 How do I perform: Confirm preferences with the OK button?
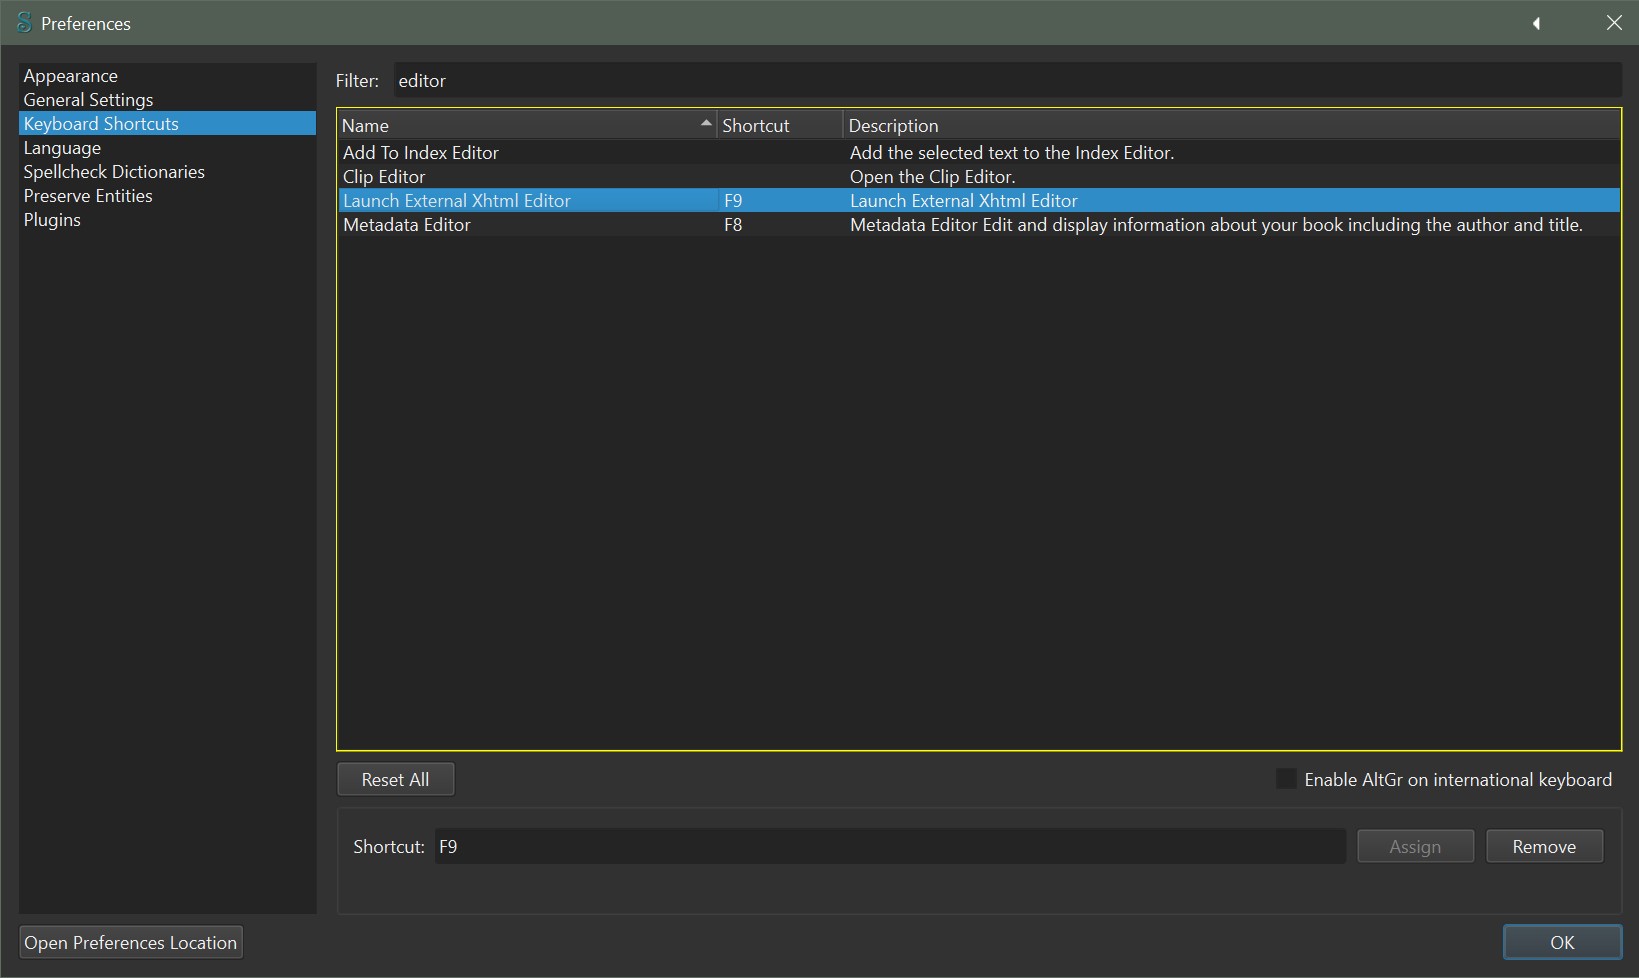click(1561, 942)
